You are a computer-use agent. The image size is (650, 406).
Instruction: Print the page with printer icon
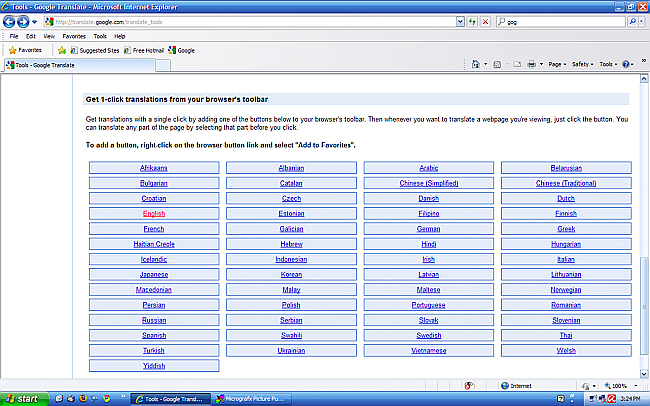point(531,64)
